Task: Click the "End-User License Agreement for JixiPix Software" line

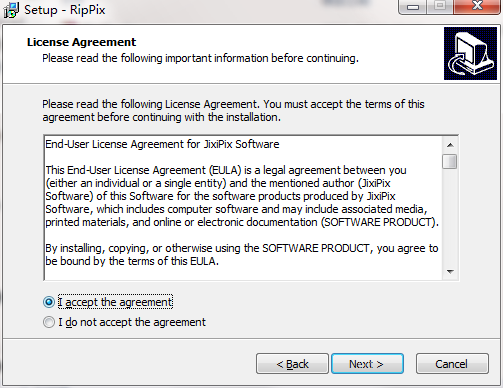Action: [x=162, y=144]
